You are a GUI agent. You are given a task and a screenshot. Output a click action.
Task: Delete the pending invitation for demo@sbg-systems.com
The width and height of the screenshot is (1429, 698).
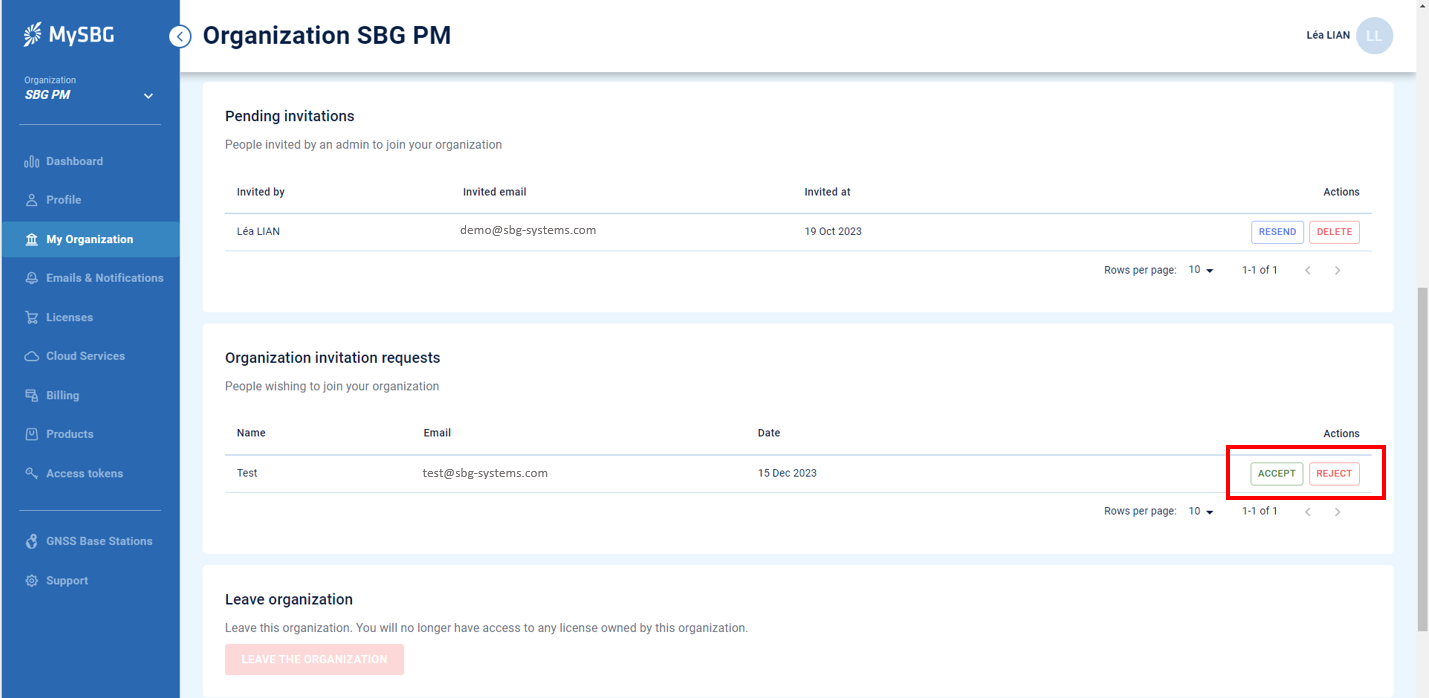click(x=1334, y=232)
